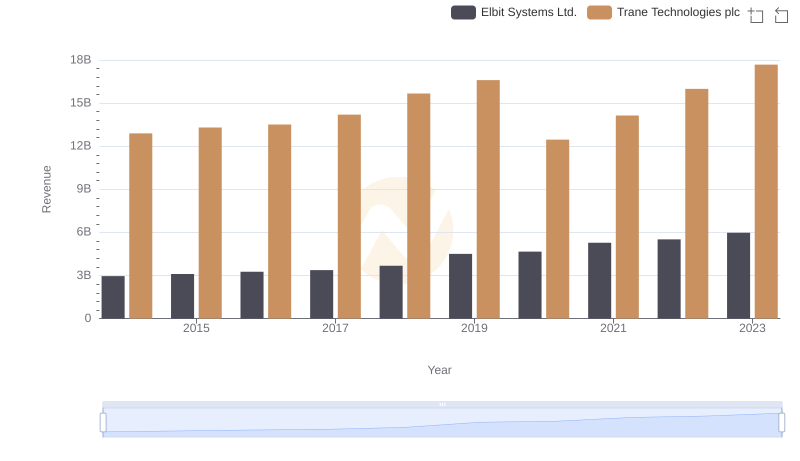Click the 2015 x-axis label

pos(196,328)
